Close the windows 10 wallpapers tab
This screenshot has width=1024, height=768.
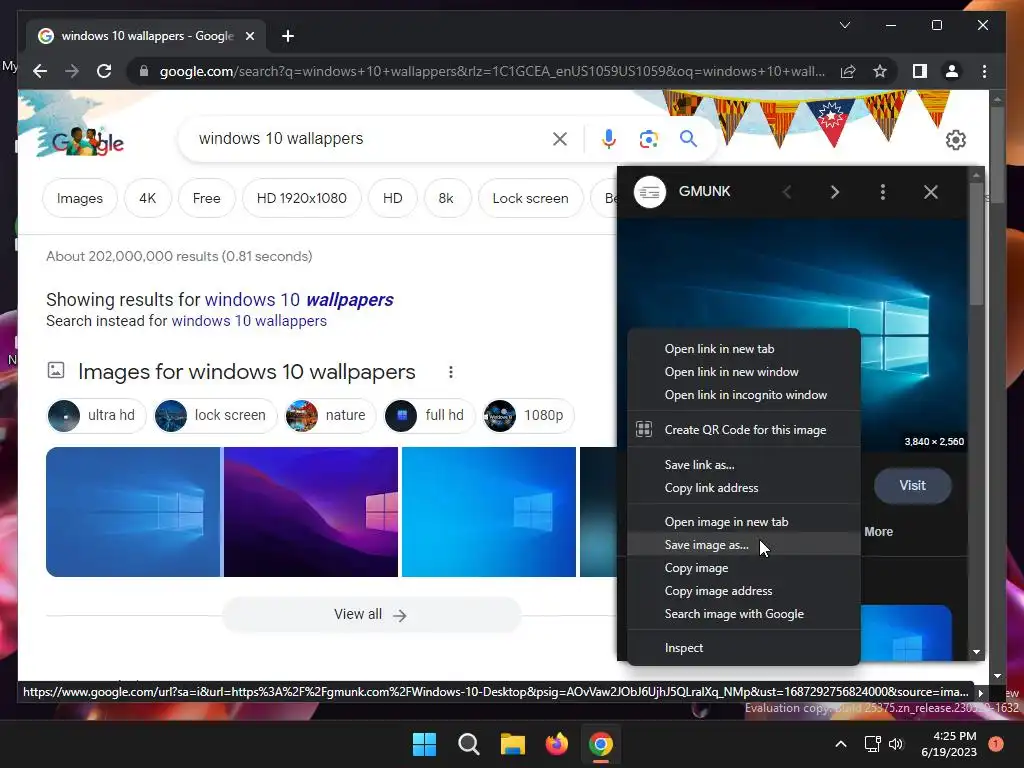click(x=249, y=36)
